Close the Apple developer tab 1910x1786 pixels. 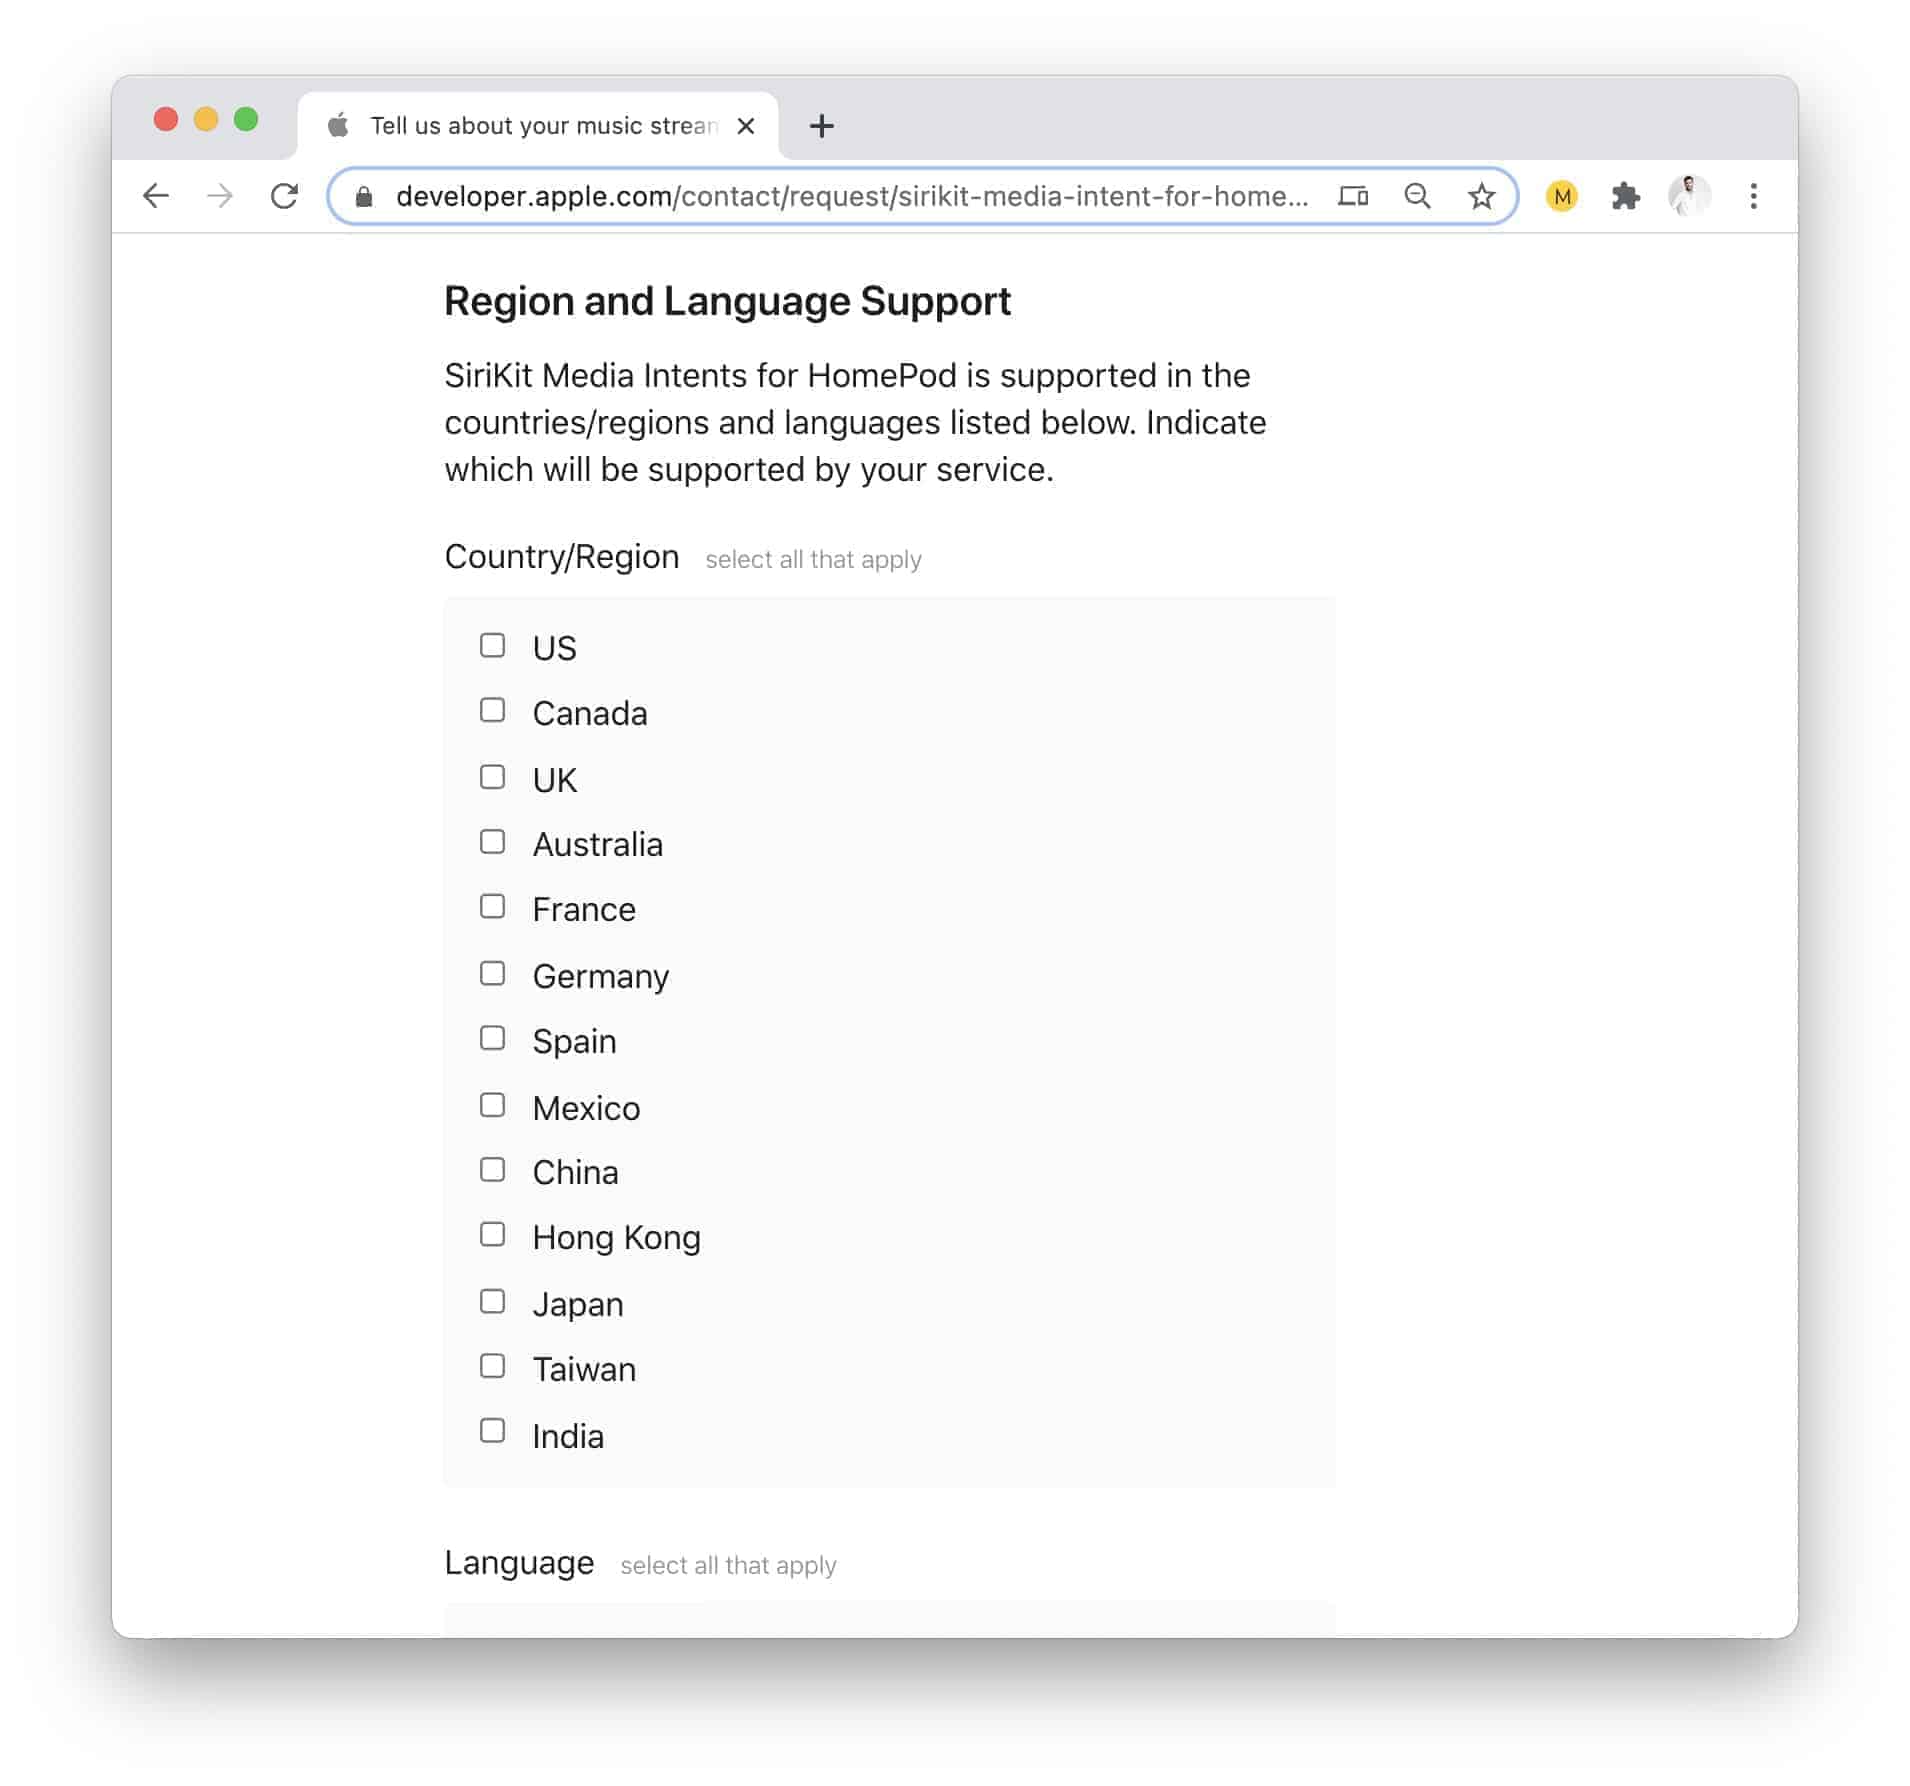745,126
